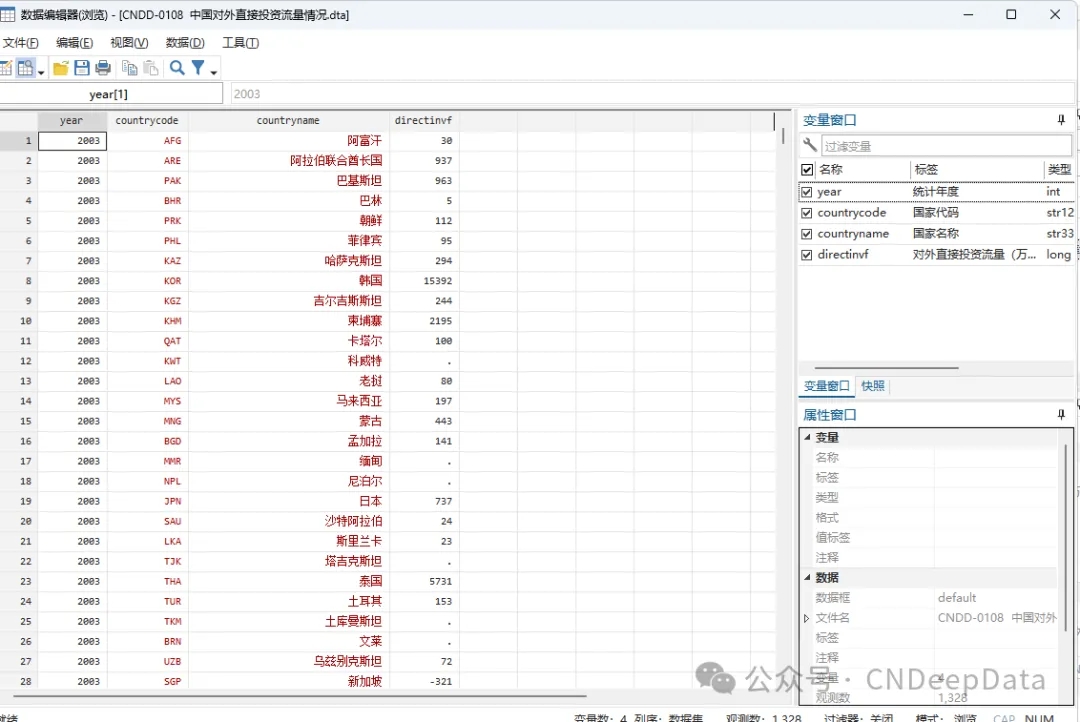Pin the 变量窗口 panel
Image resolution: width=1080 pixels, height=722 pixels.
1061,120
